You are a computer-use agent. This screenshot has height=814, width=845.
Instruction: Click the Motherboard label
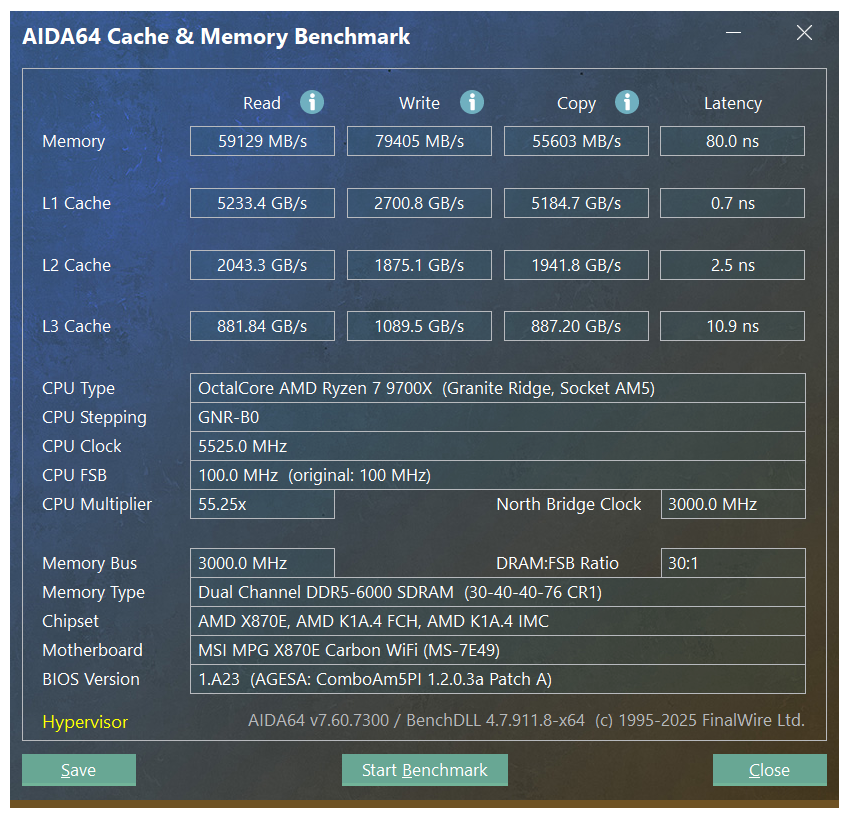tap(93, 651)
